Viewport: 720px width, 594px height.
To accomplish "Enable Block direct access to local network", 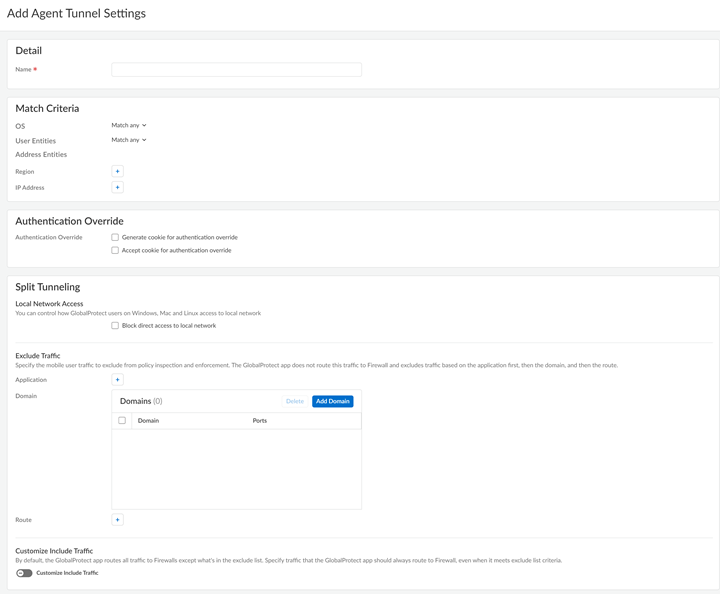I will click(115, 325).
